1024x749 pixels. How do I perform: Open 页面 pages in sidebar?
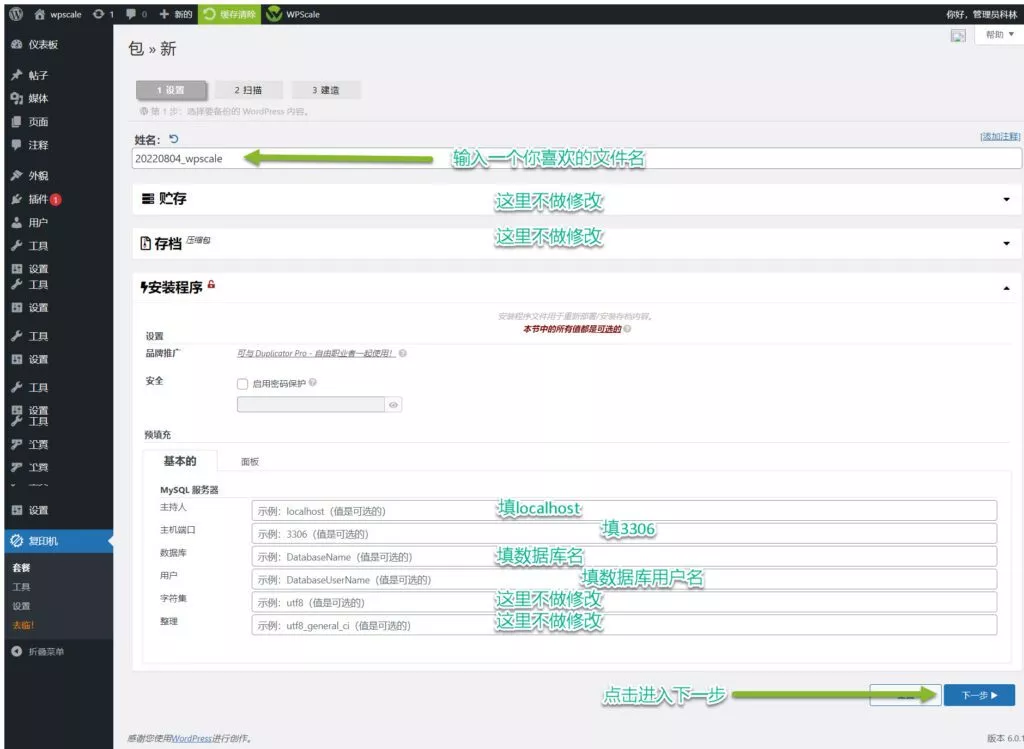(x=30, y=121)
